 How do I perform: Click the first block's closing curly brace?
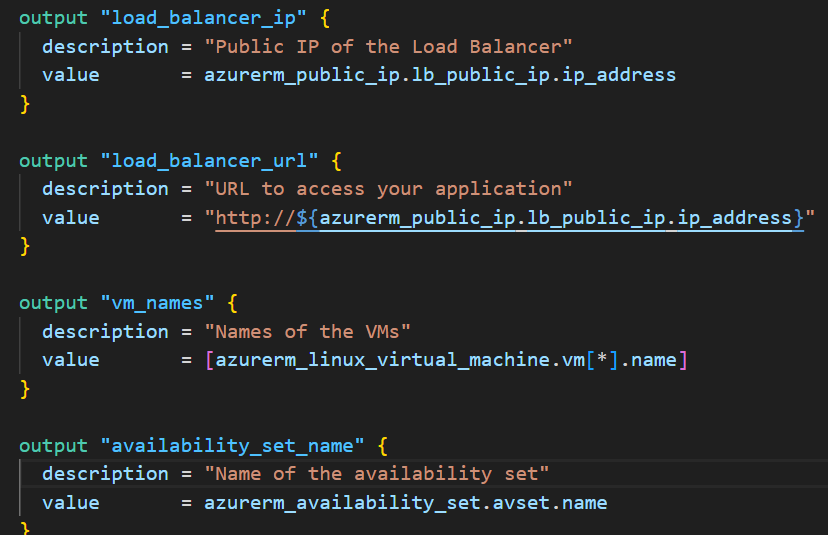25,103
